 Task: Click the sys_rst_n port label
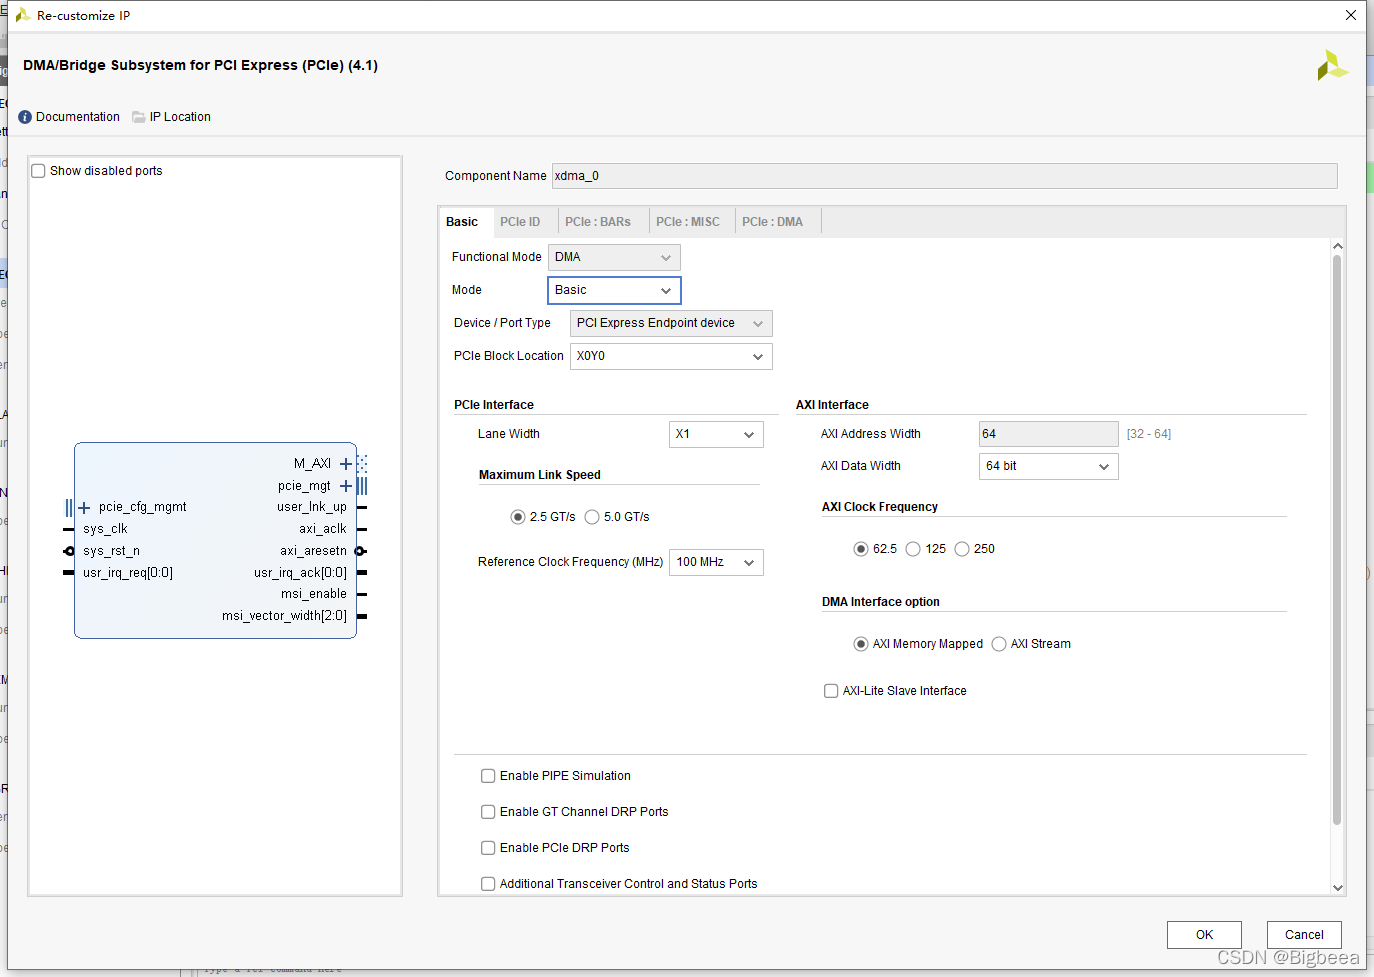click(111, 551)
